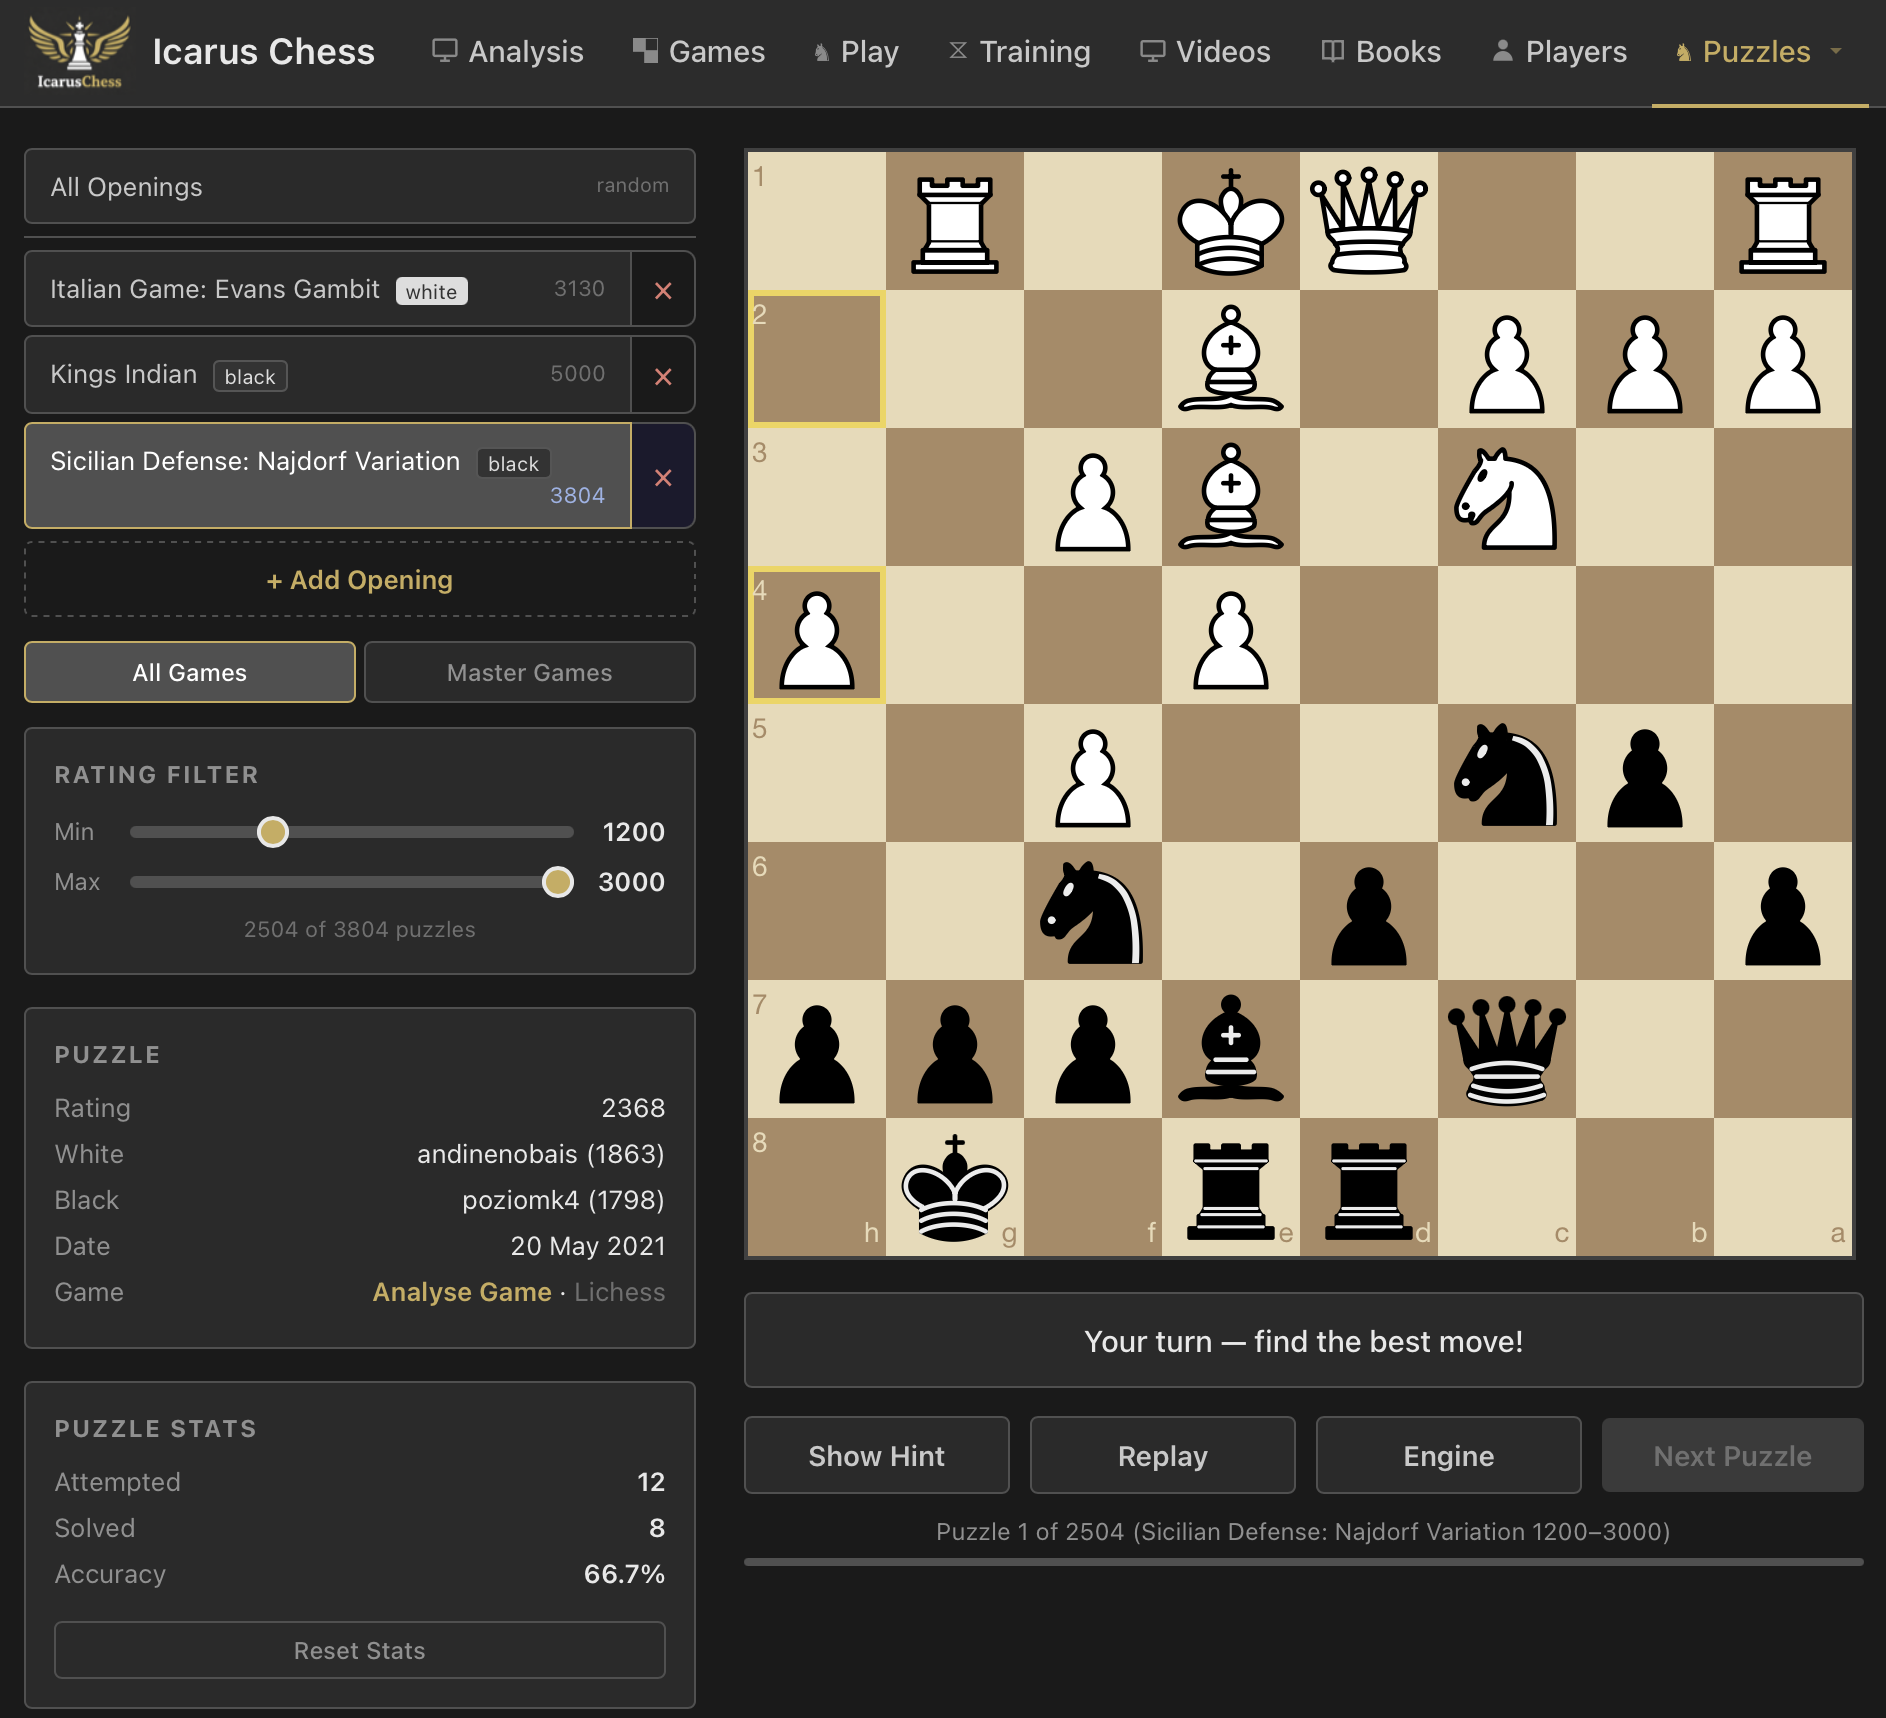Viewport: 1886px width, 1718px height.
Task: Click the Games icon in the navbar
Action: 645,48
